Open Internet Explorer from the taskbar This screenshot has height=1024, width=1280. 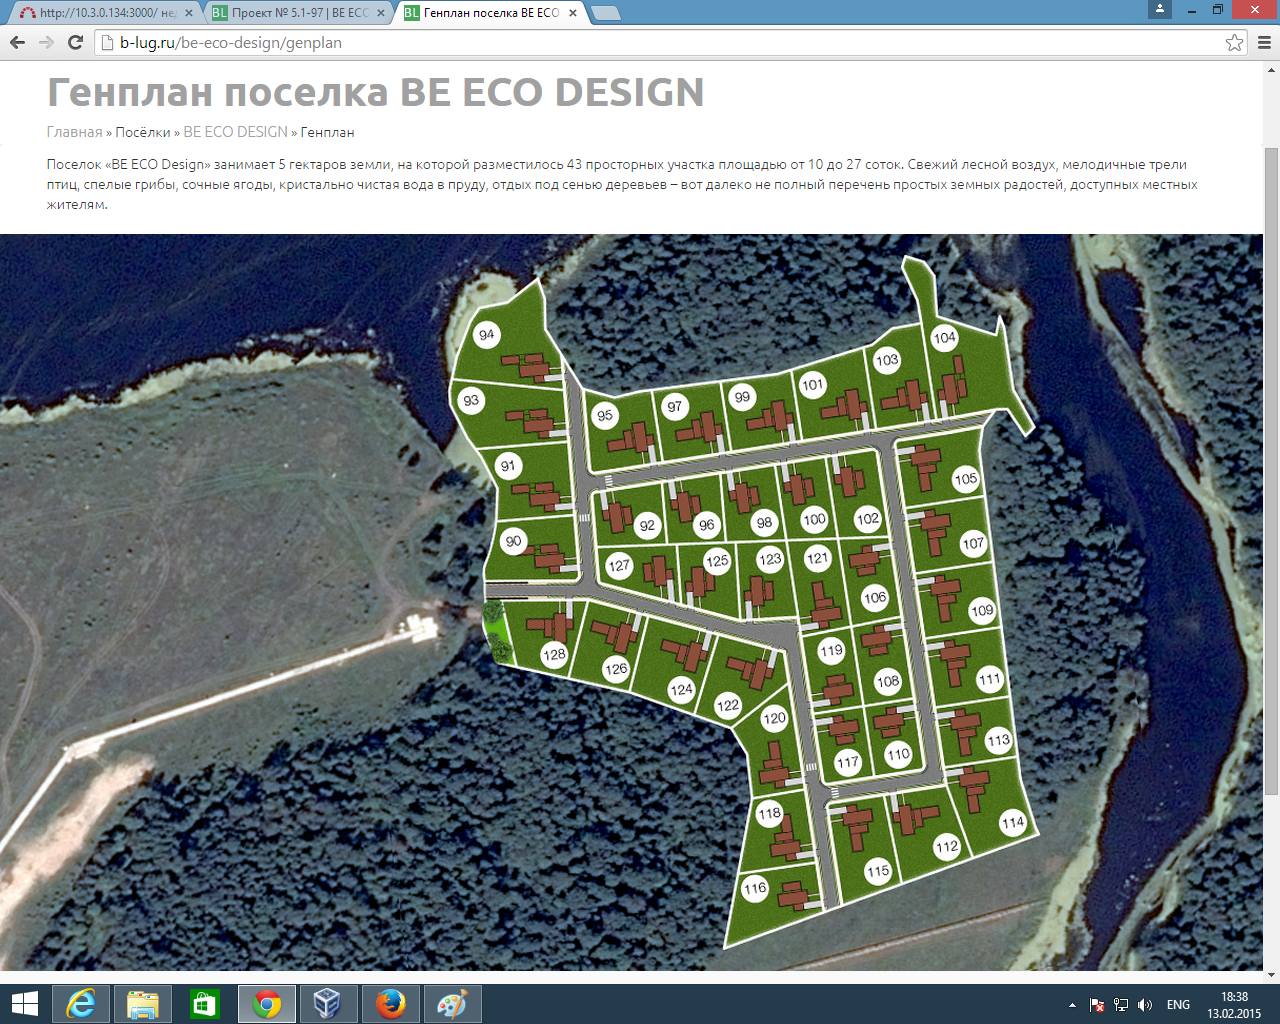[81, 1003]
